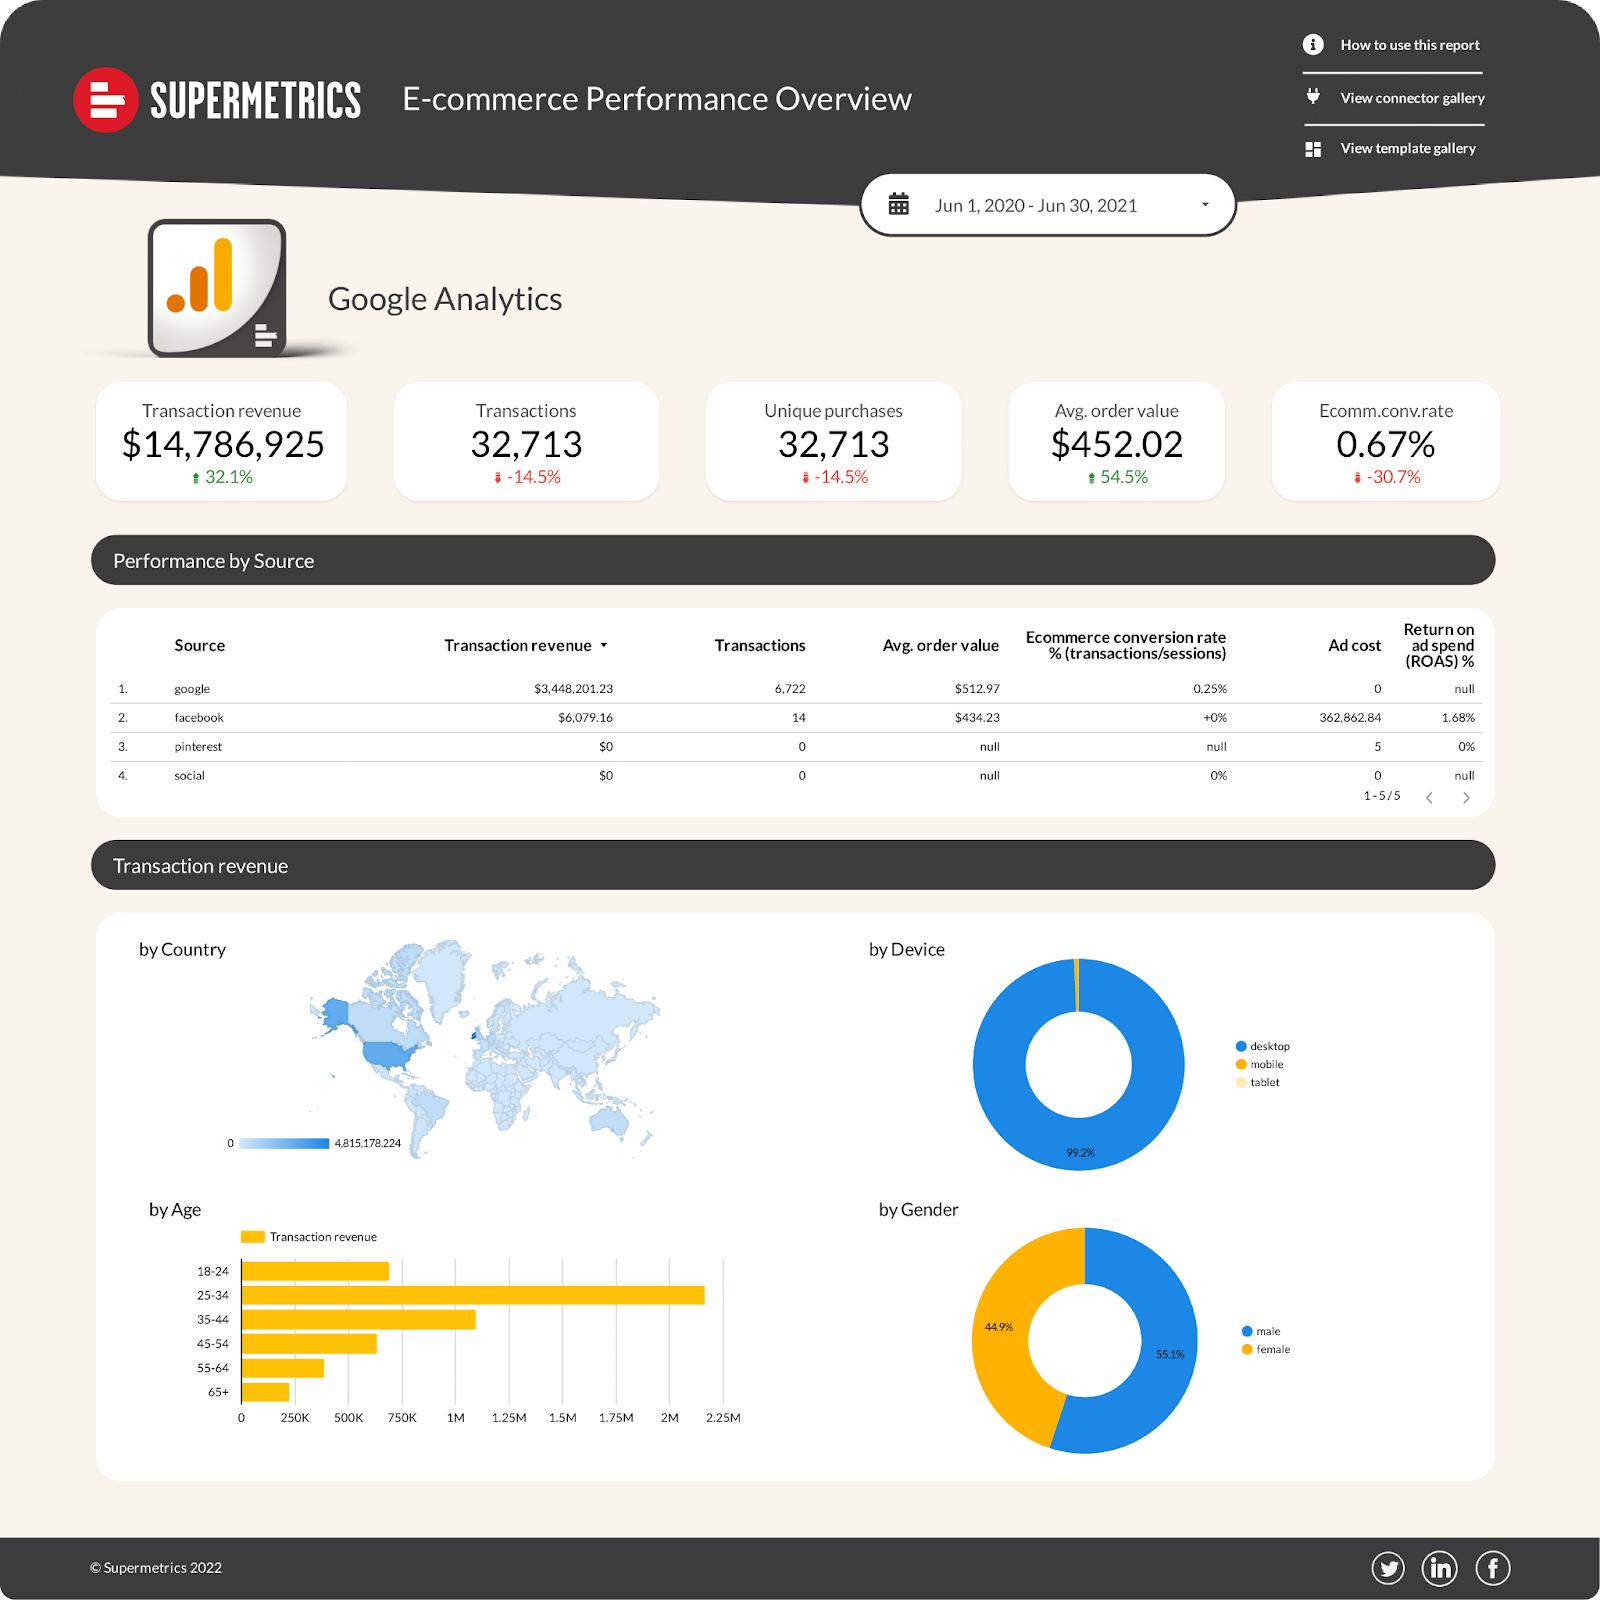Click the 25-34 age bar
Screen dimensions: 1600x1600
tap(473, 1295)
